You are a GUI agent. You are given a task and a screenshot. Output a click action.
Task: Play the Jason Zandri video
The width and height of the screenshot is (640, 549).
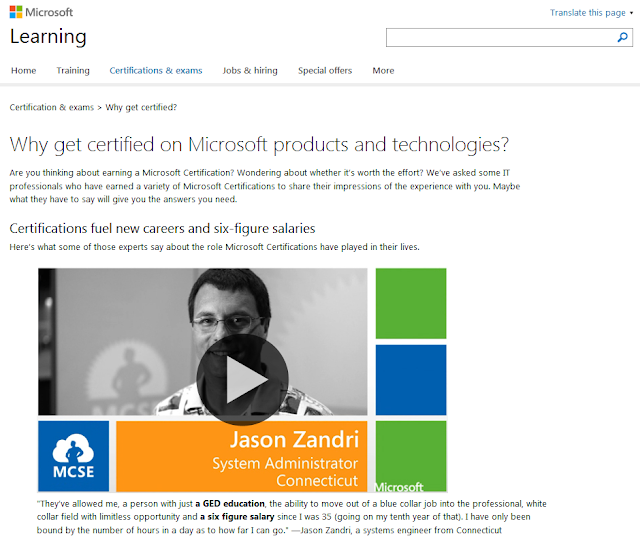pyautogui.click(x=242, y=380)
